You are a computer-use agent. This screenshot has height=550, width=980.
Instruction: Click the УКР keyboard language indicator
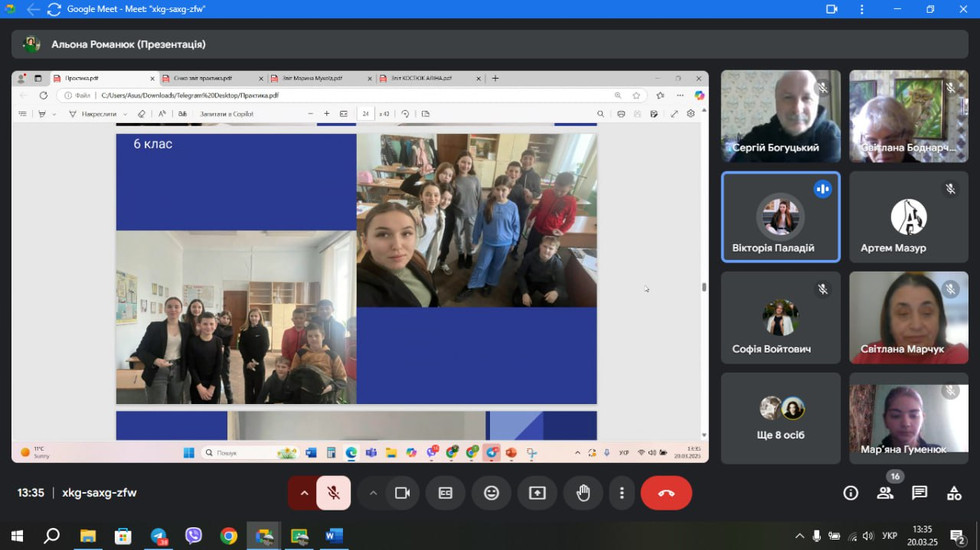point(889,536)
